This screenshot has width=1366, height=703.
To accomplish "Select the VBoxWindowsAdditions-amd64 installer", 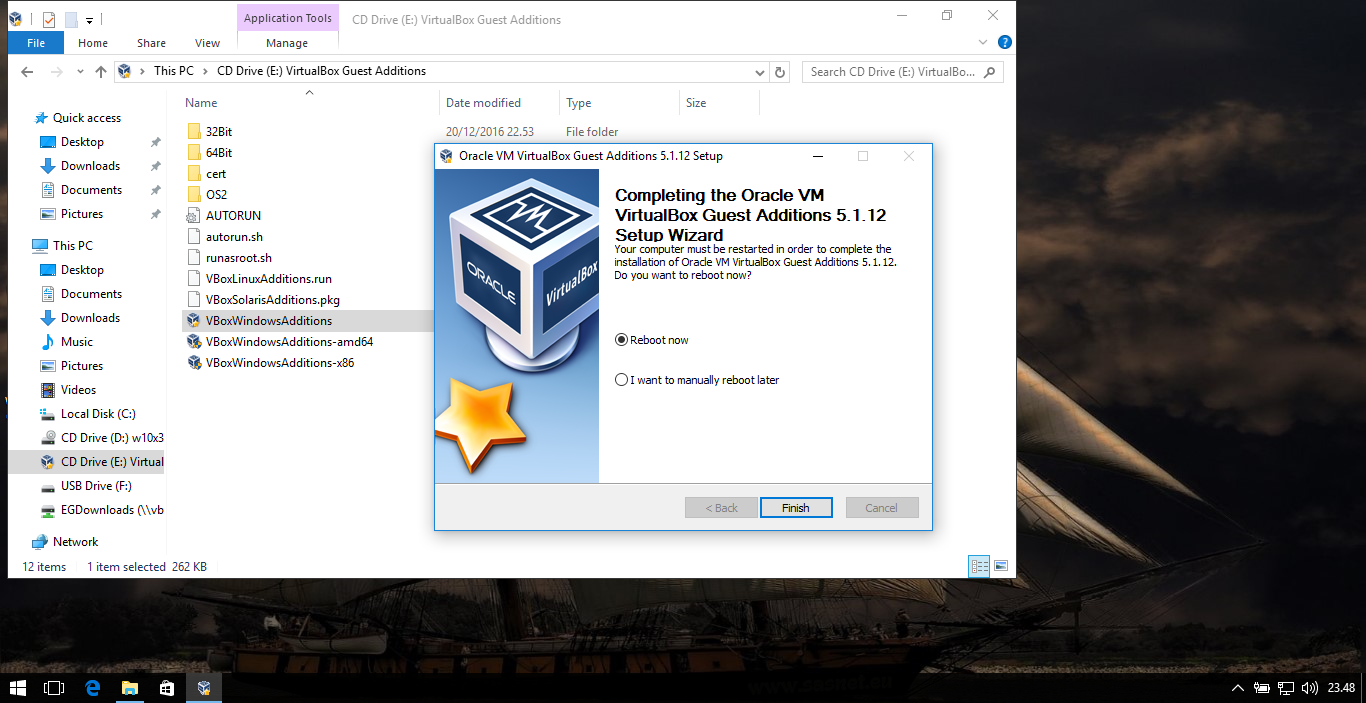I will (x=289, y=342).
